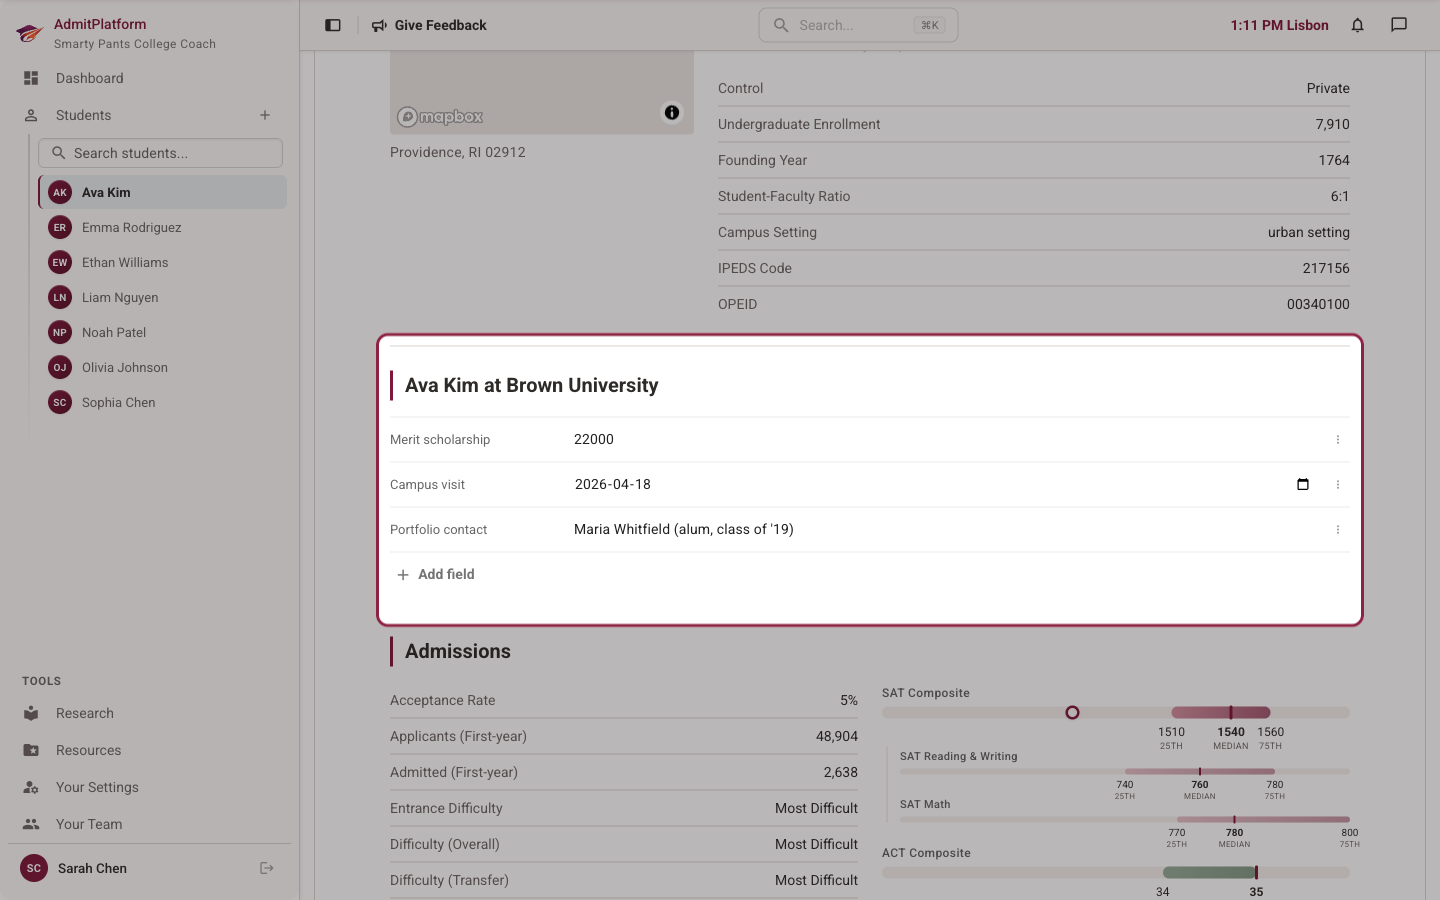Click Ava Kim's AK avatar

[x=60, y=192]
